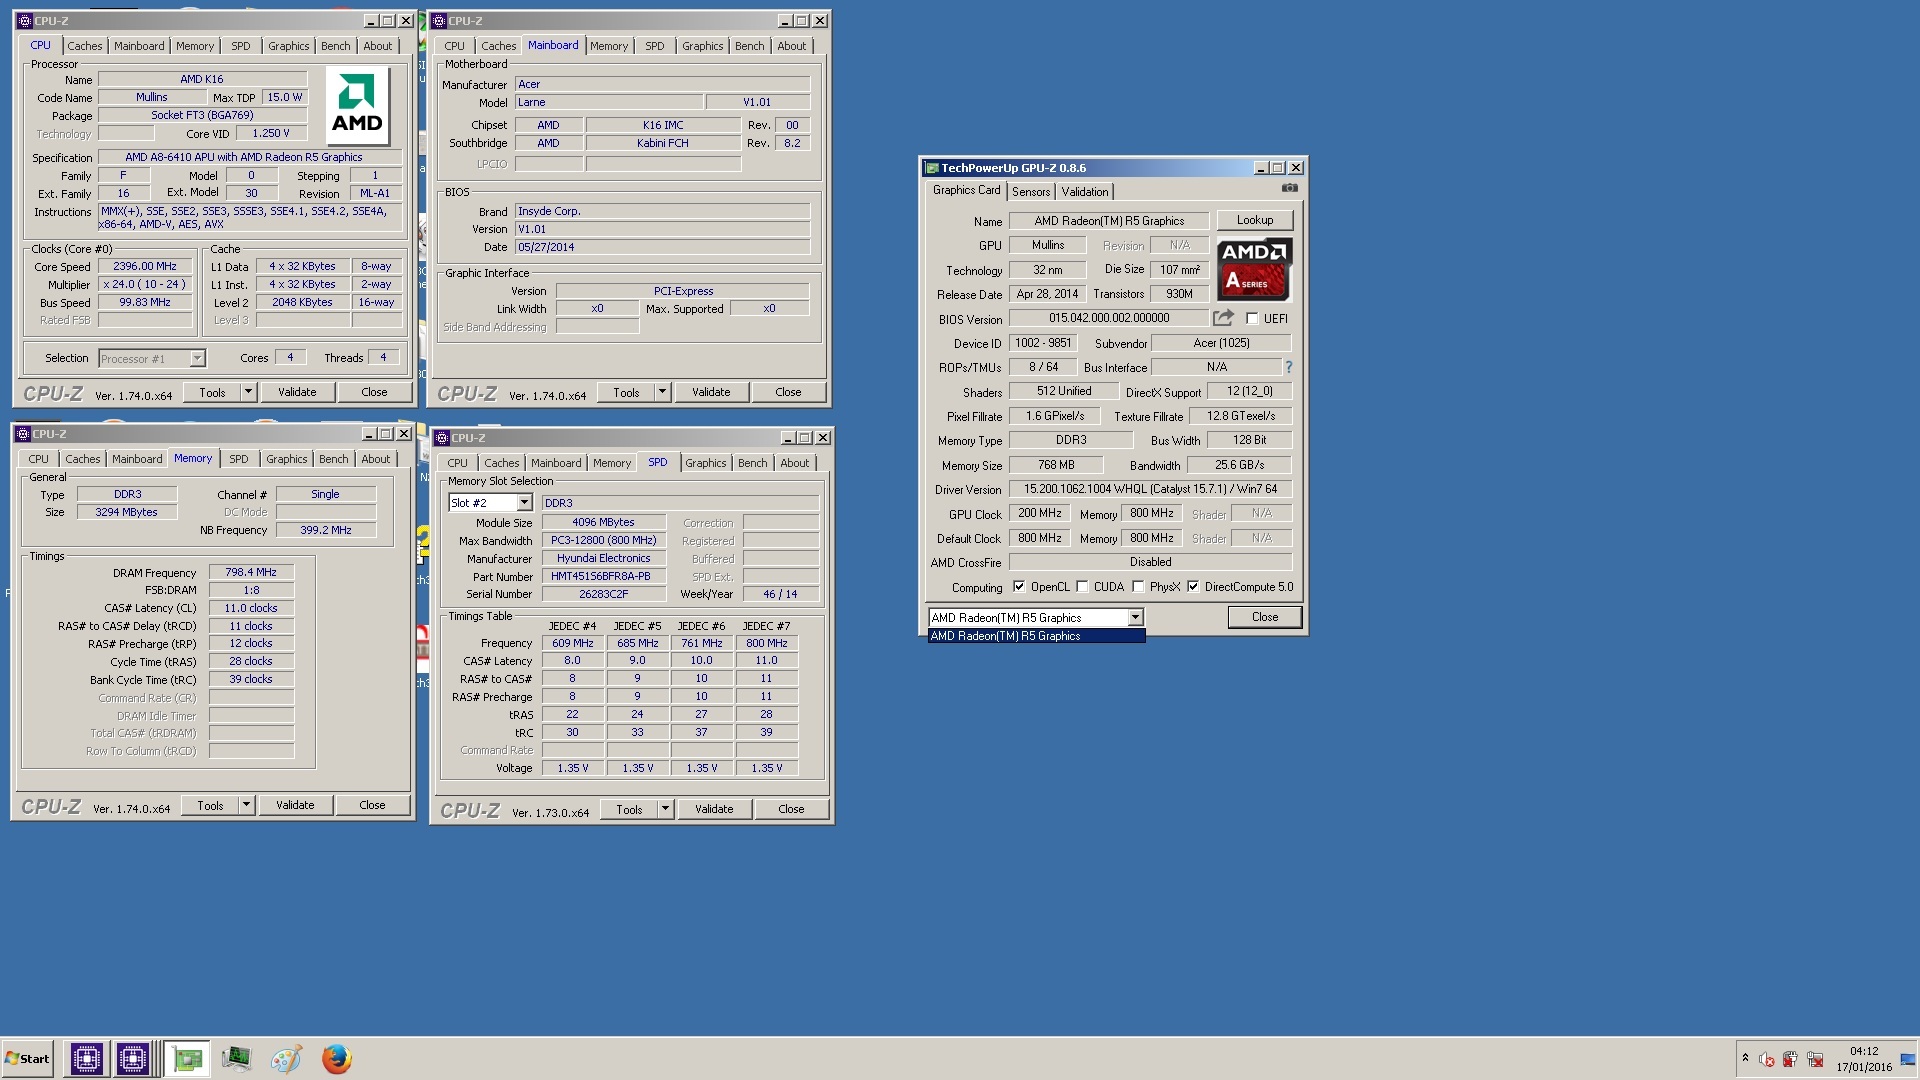Click the Core Speed 2396.00 MHz value
Image resolution: width=1920 pixels, height=1080 pixels.
point(145,267)
